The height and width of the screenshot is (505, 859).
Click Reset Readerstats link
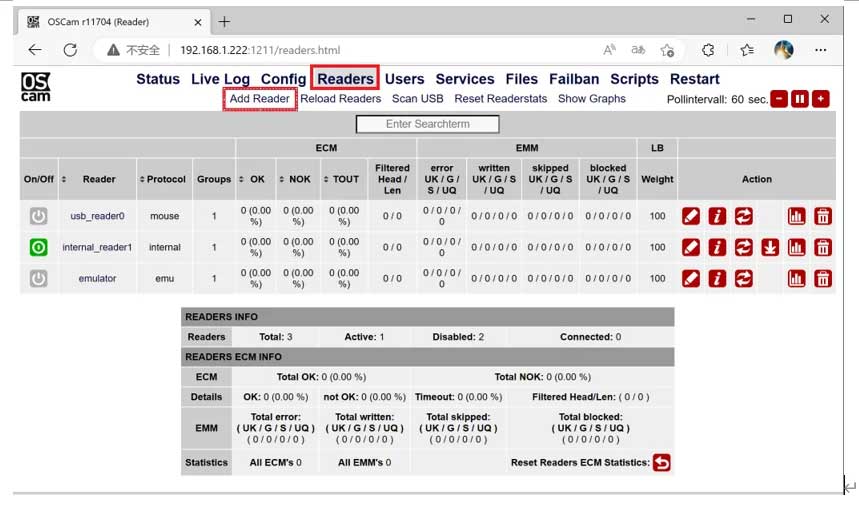(x=501, y=99)
